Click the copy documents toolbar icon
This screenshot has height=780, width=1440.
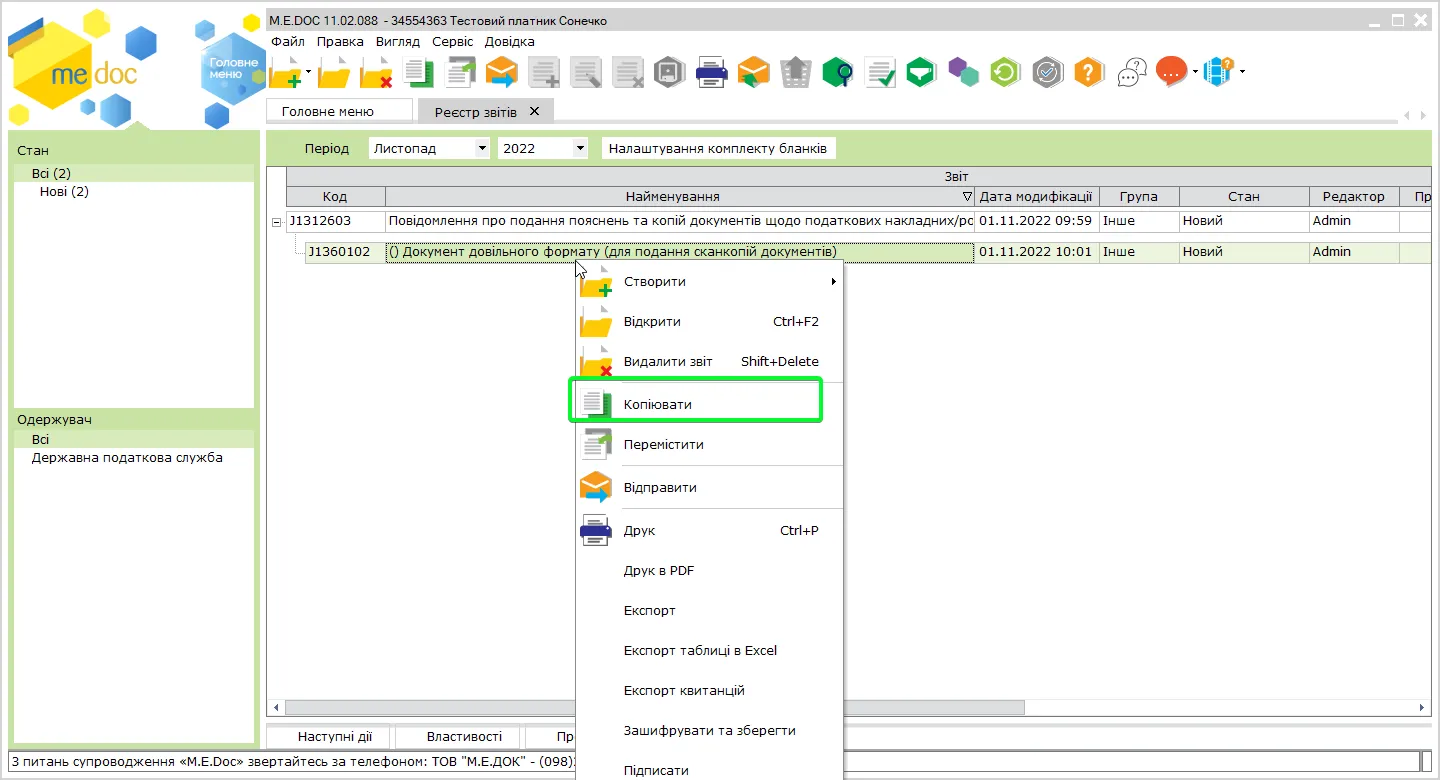pos(418,72)
